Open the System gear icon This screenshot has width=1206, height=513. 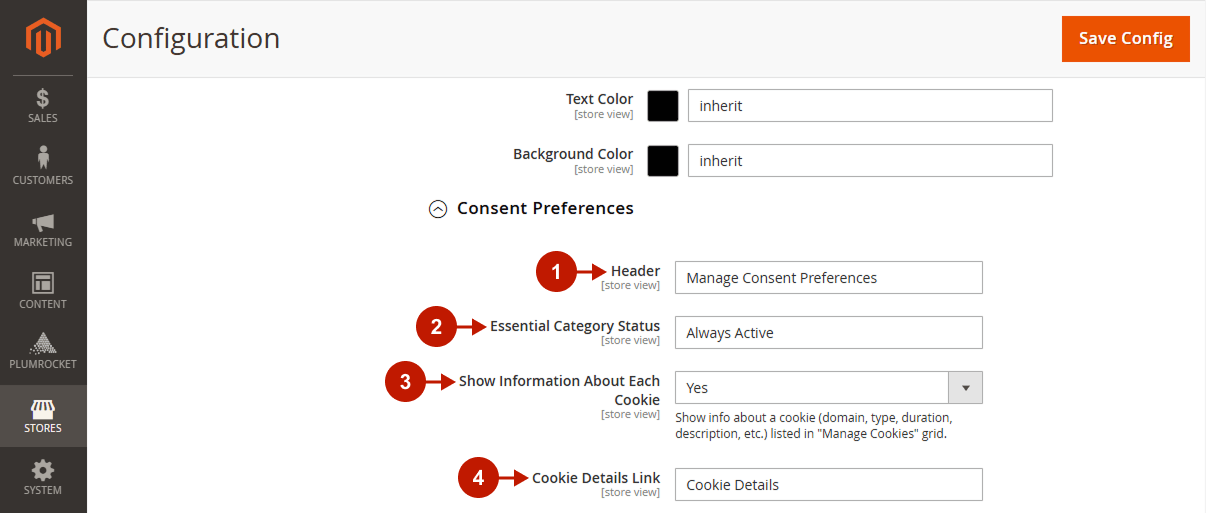coord(43,470)
